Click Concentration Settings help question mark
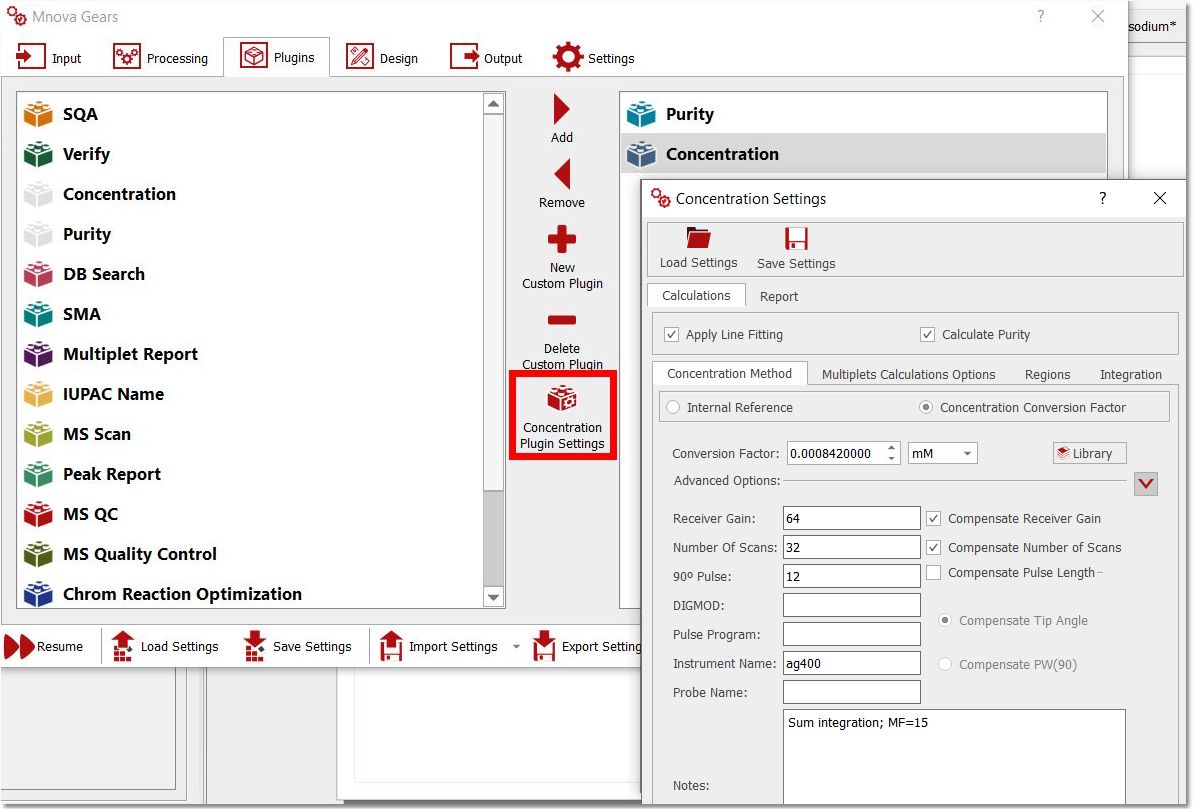 [x=1102, y=199]
